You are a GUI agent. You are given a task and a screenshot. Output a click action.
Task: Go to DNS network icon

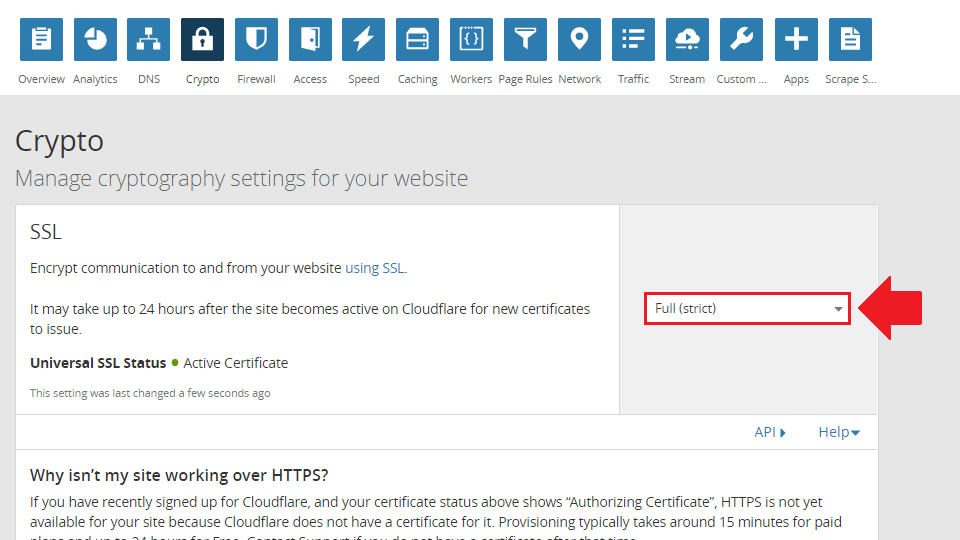(x=149, y=40)
